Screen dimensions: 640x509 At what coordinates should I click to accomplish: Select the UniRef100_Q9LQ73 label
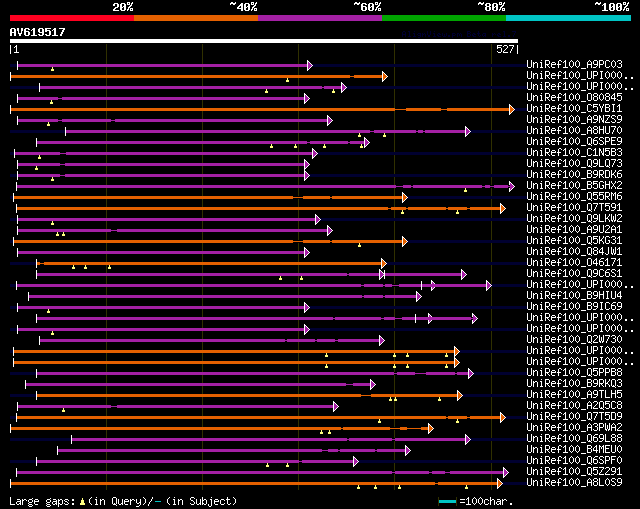click(x=574, y=163)
